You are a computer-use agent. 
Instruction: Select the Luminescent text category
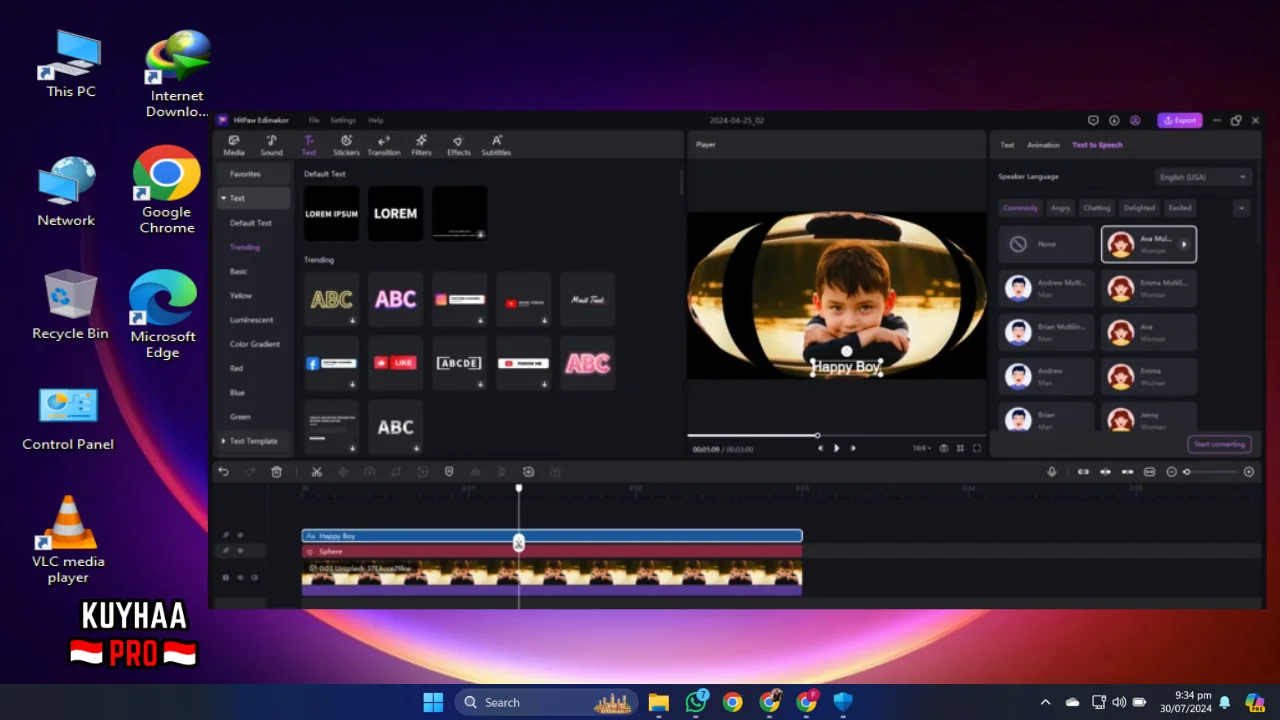[x=251, y=320]
